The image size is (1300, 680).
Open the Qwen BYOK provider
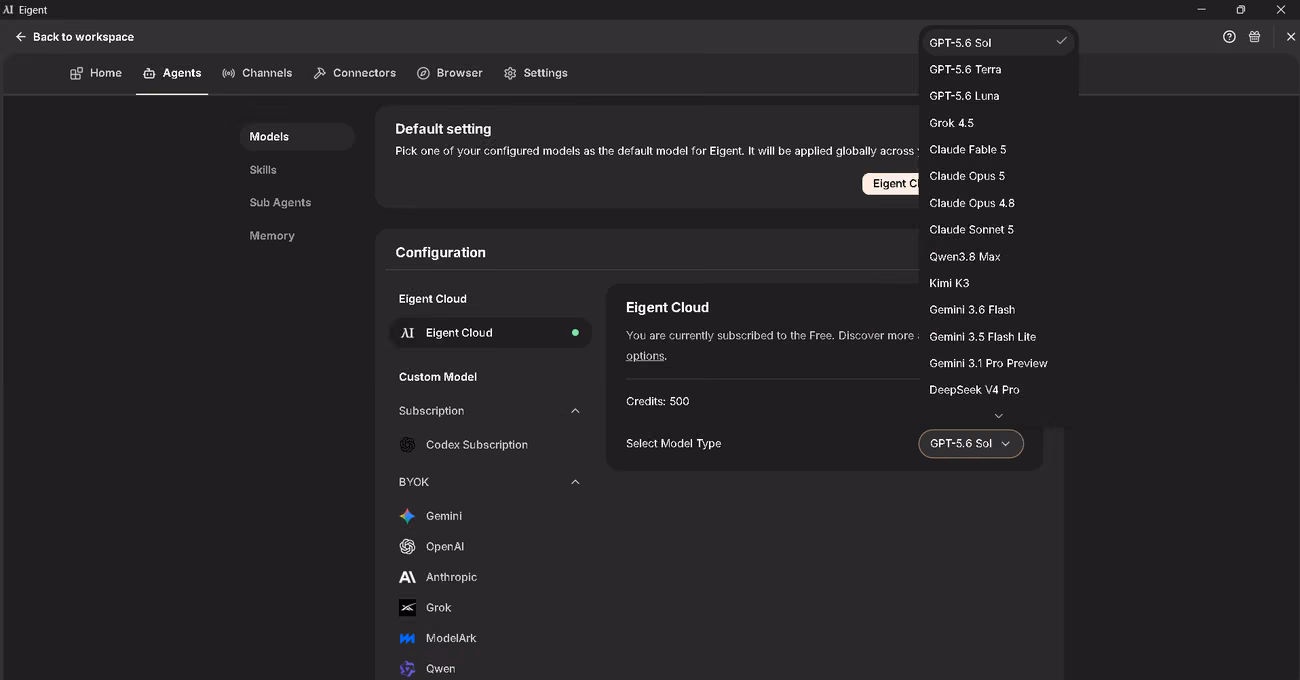pos(490,669)
